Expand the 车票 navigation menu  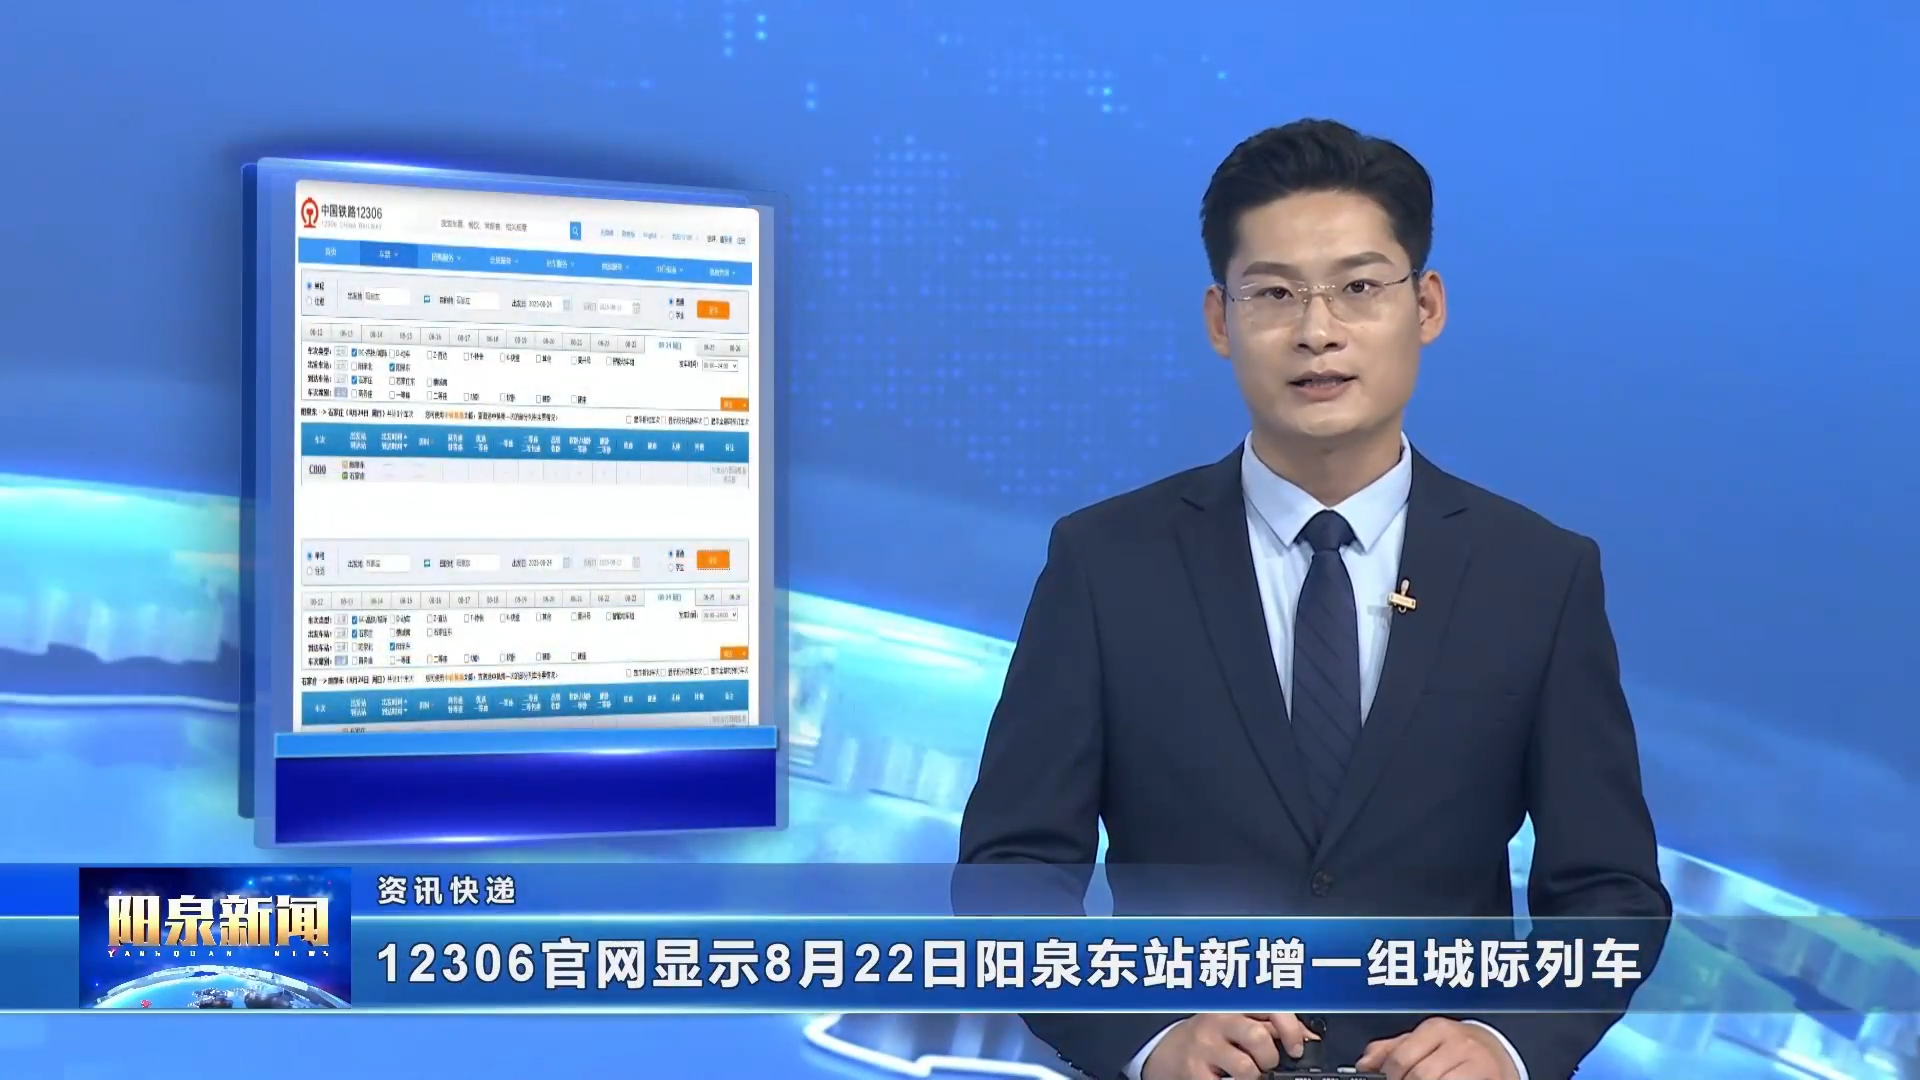point(388,254)
